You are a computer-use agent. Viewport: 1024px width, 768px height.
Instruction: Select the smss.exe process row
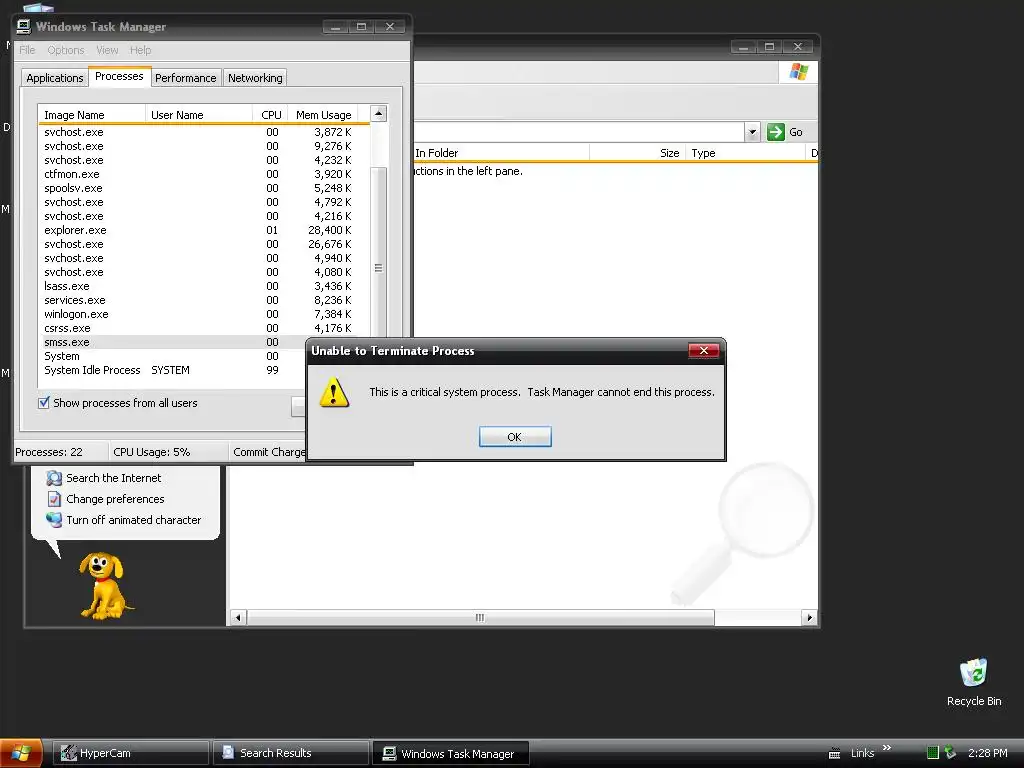[x=173, y=342]
